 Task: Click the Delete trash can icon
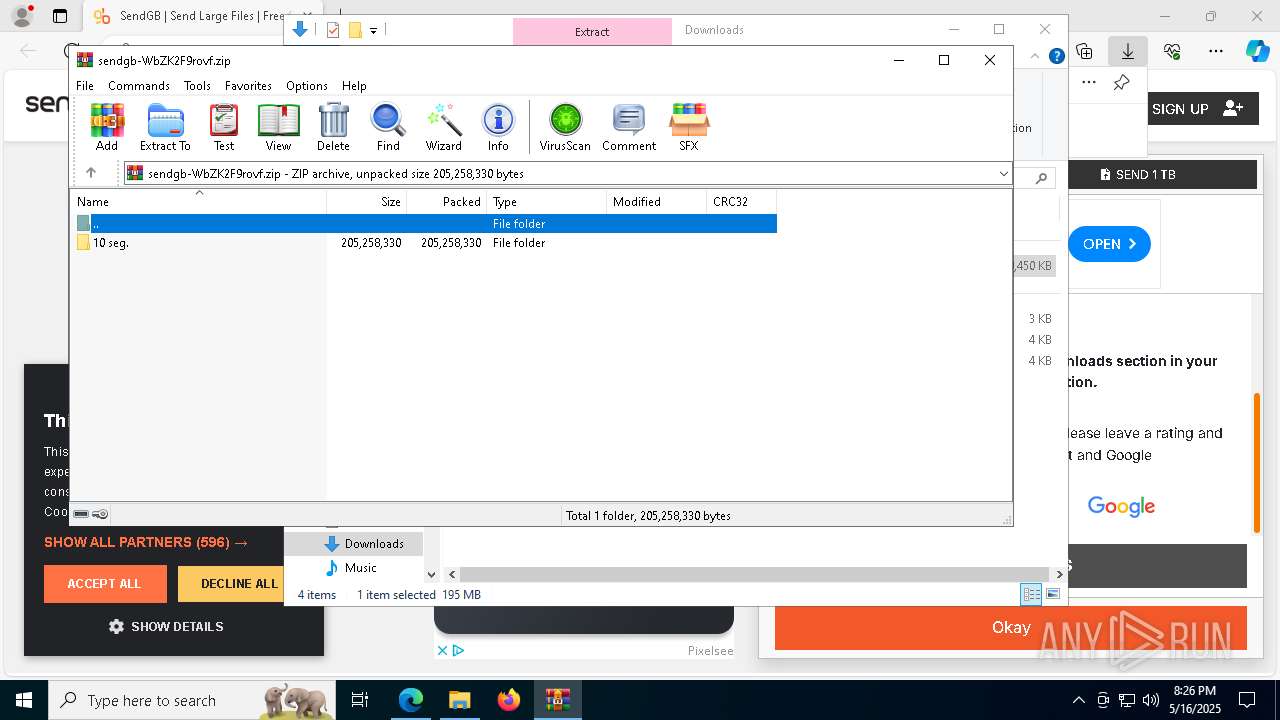tap(333, 127)
